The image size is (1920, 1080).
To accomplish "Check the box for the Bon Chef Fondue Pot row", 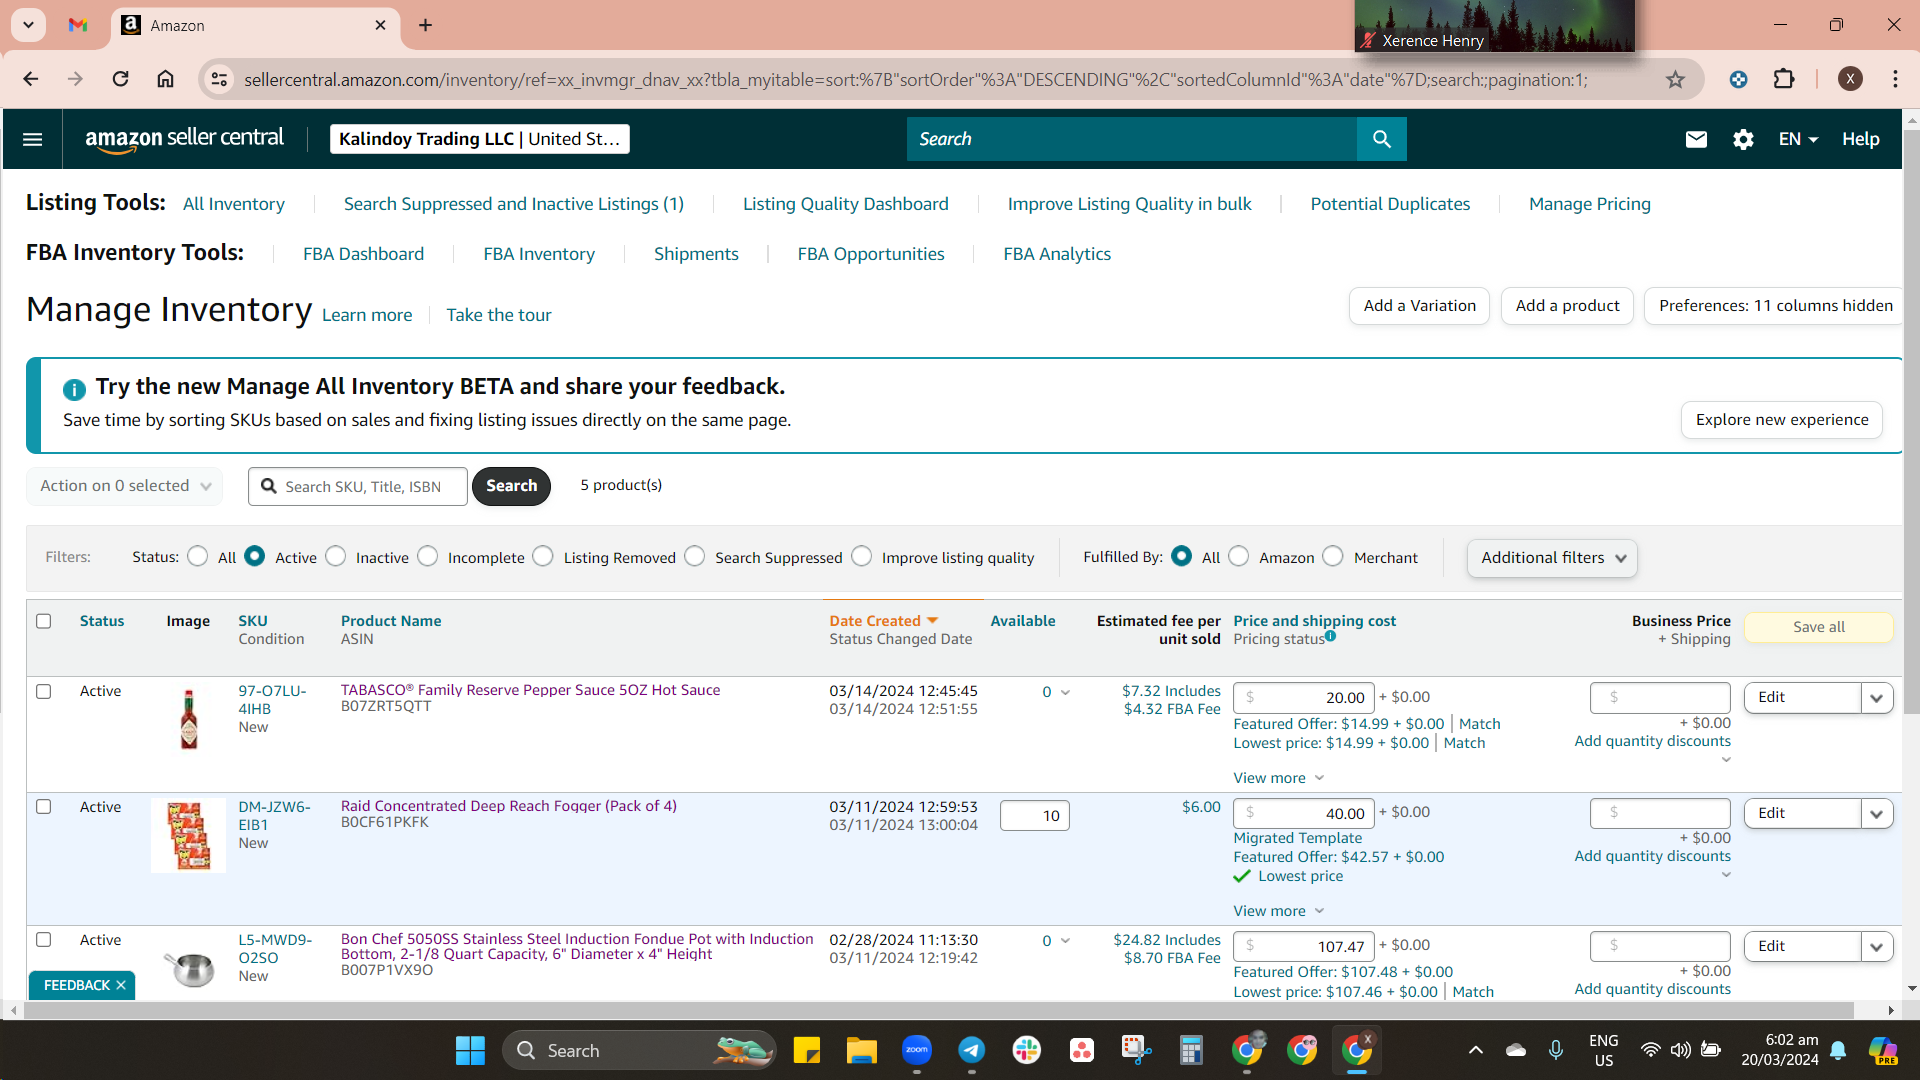I will tap(44, 939).
